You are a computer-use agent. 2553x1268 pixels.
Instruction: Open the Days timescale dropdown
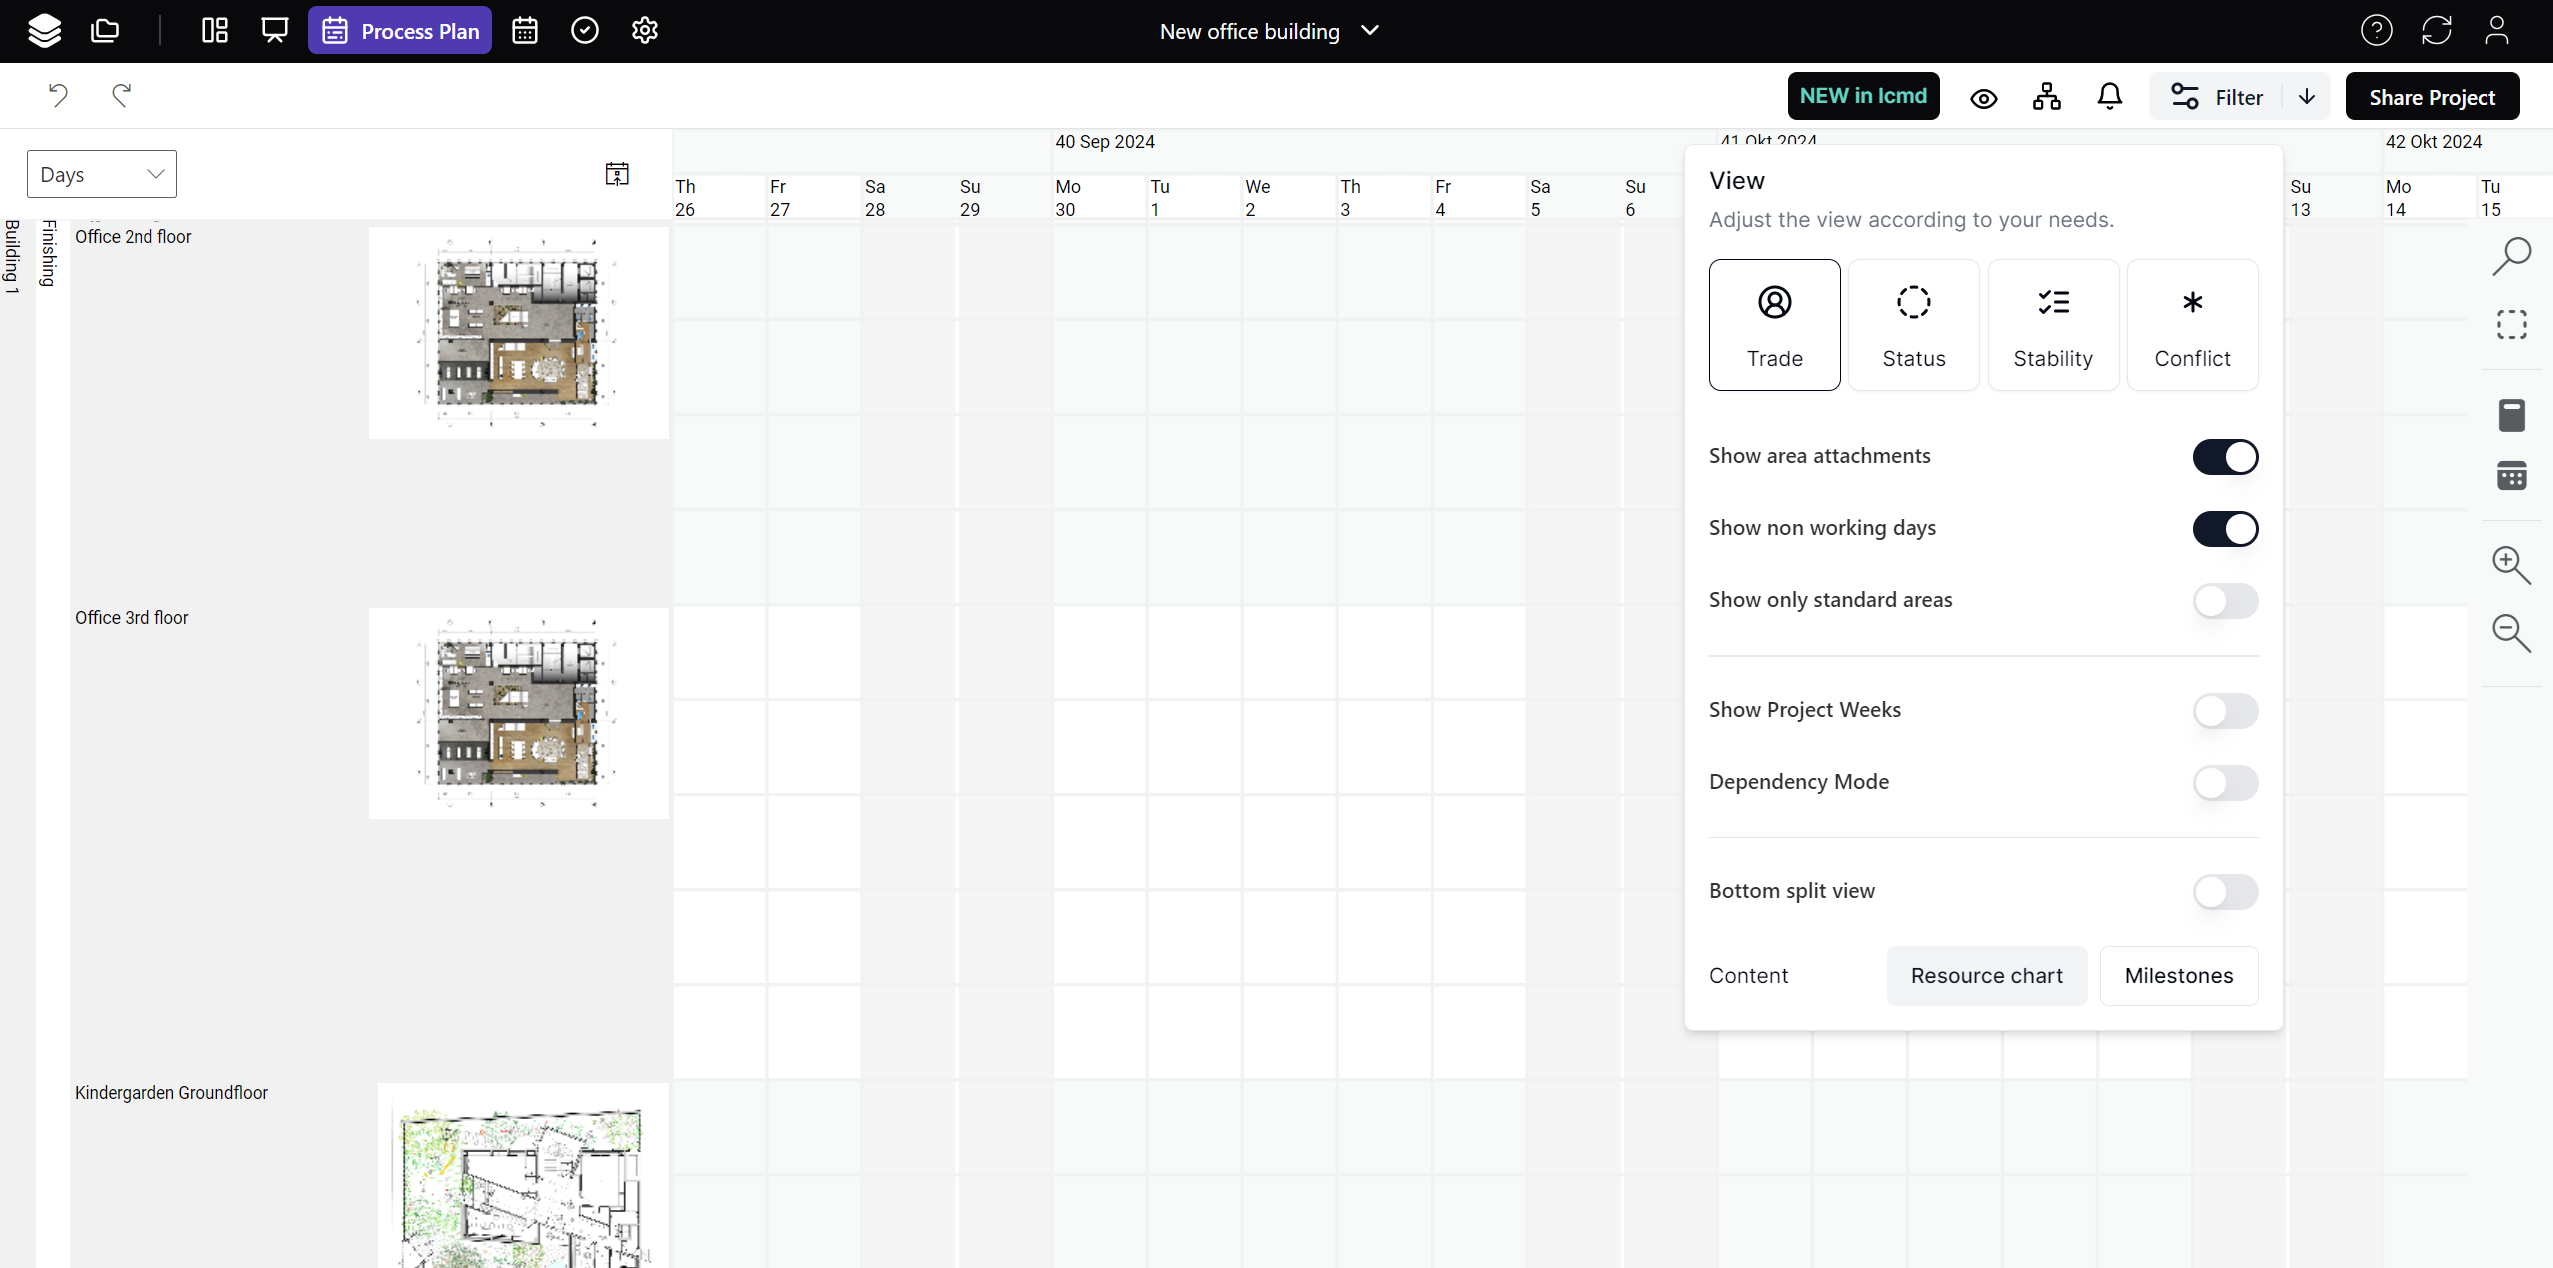coord(102,175)
